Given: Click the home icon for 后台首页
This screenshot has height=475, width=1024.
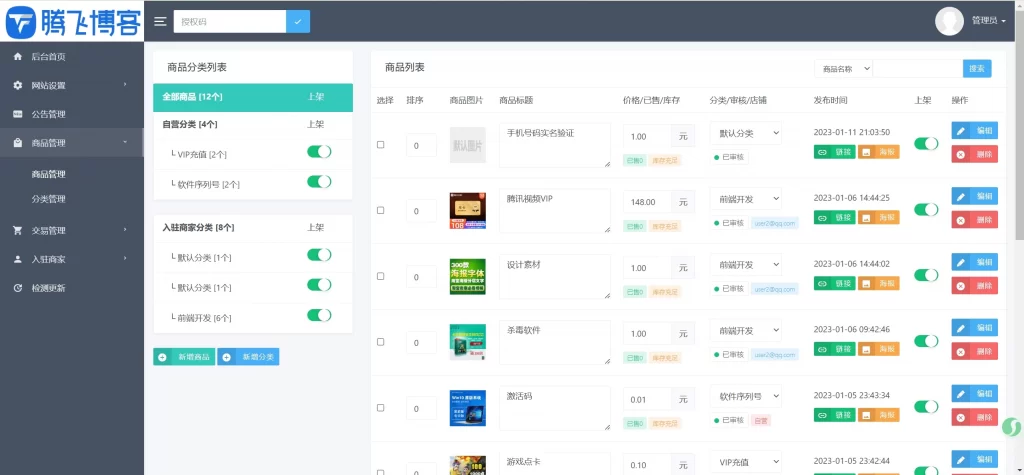Looking at the screenshot, I should click(18, 57).
